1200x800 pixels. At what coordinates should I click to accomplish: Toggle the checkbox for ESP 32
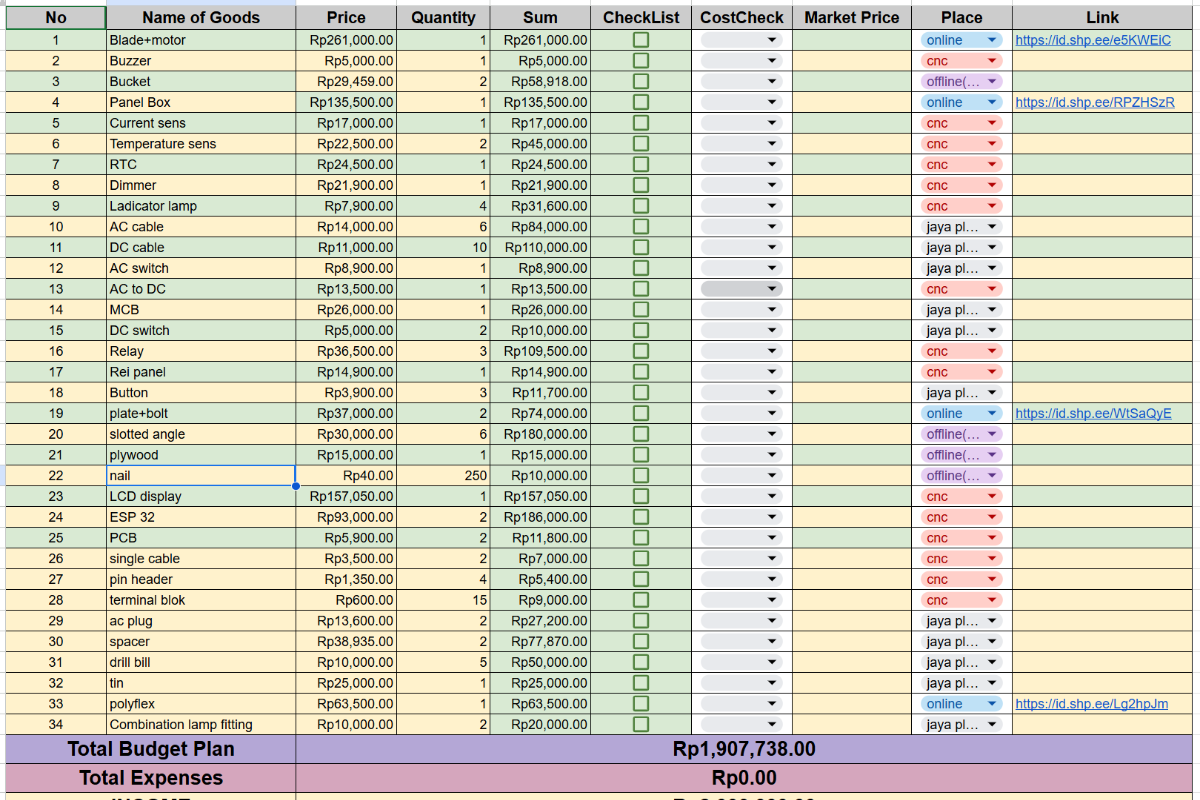point(641,517)
